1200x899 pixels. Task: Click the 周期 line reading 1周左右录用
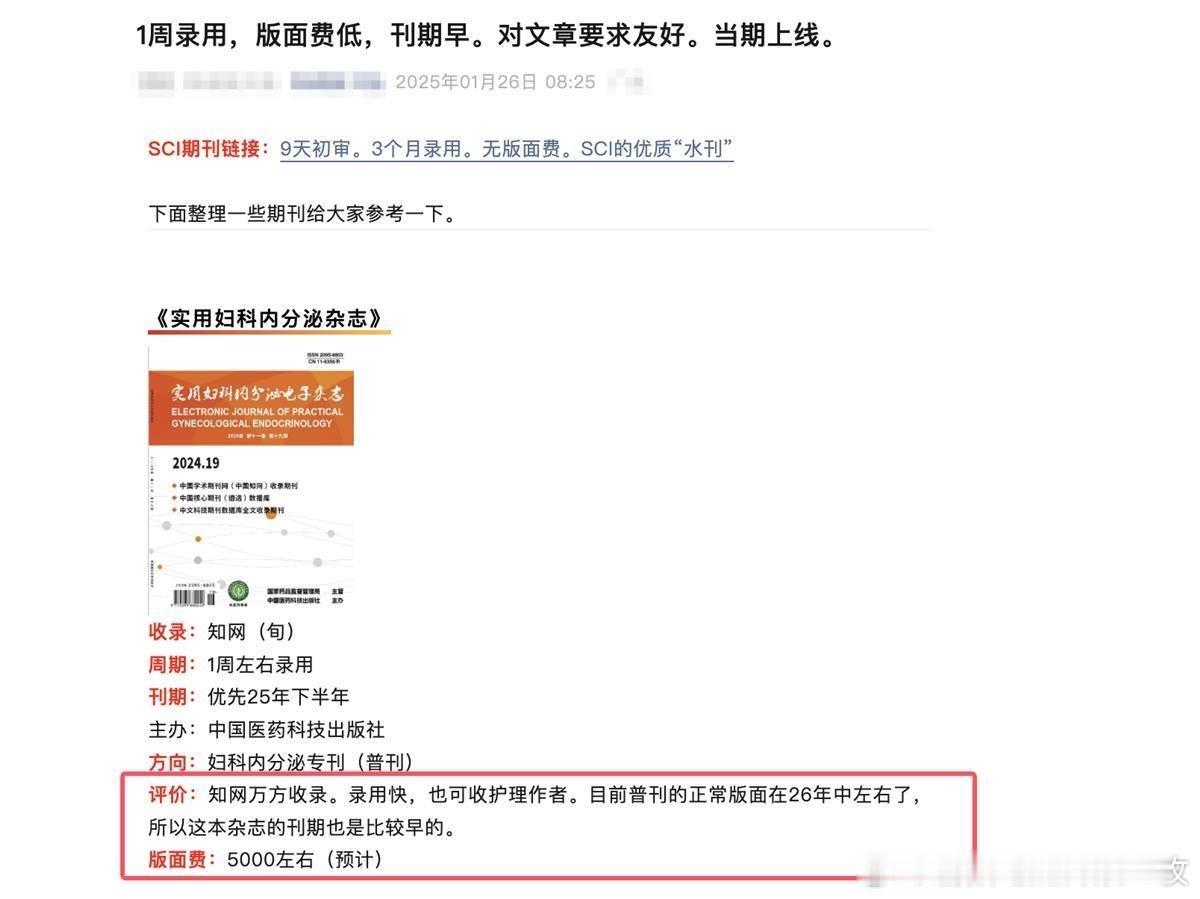(231, 664)
